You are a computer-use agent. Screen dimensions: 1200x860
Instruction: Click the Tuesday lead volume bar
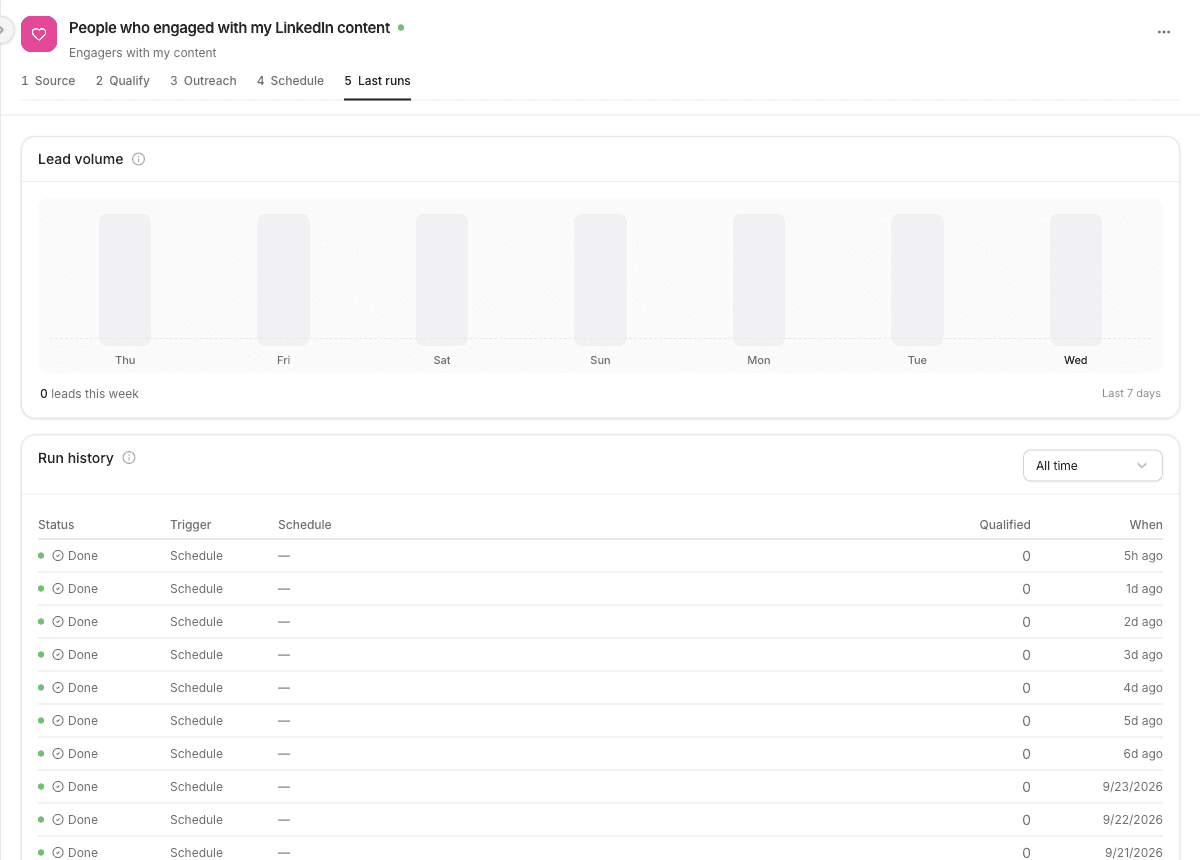pyautogui.click(x=917, y=280)
